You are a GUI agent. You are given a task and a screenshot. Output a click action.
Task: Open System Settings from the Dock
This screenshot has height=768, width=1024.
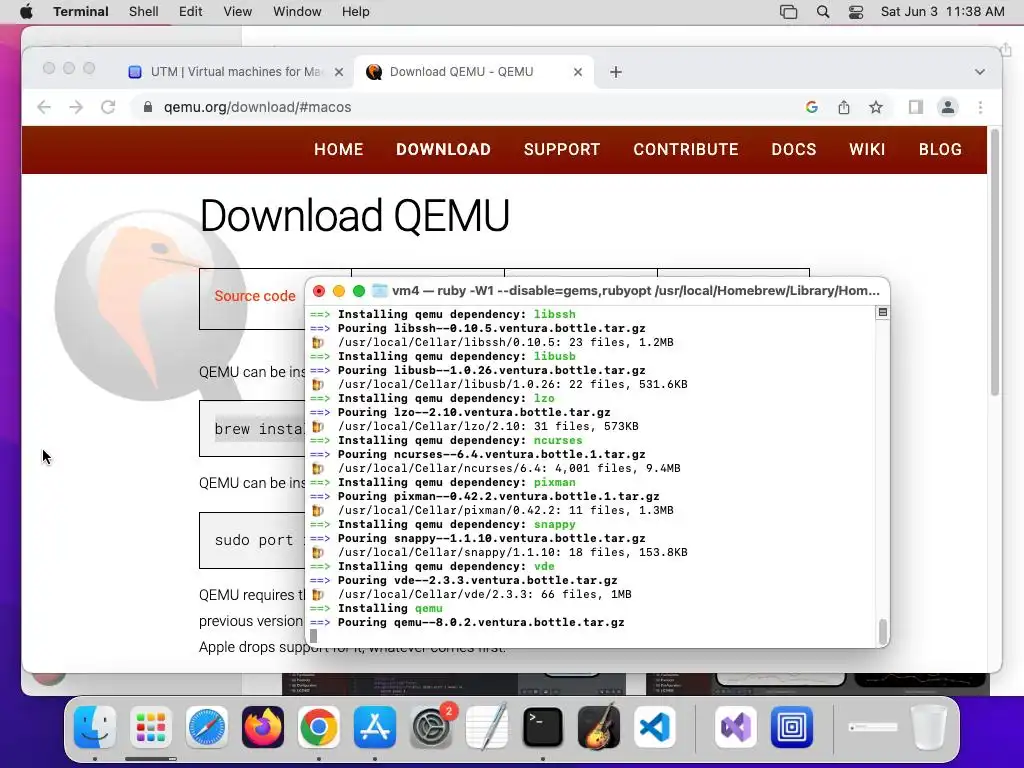pos(431,727)
